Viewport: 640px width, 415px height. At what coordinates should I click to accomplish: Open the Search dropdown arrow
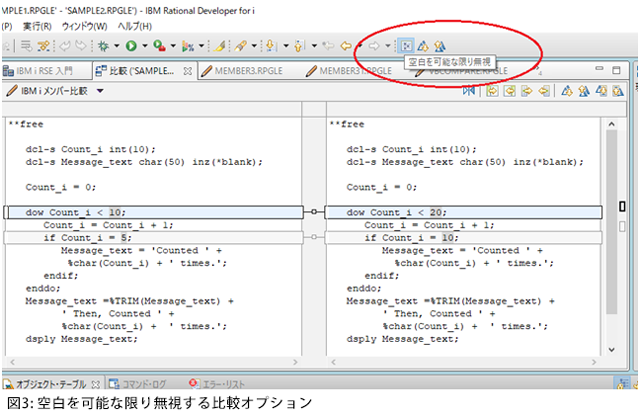[254, 46]
